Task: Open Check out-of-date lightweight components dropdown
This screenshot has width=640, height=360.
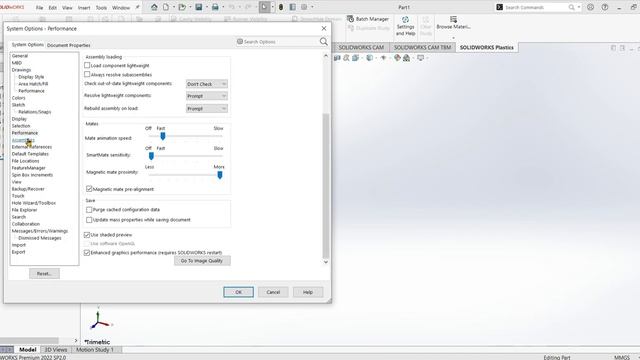Action: [x=207, y=84]
